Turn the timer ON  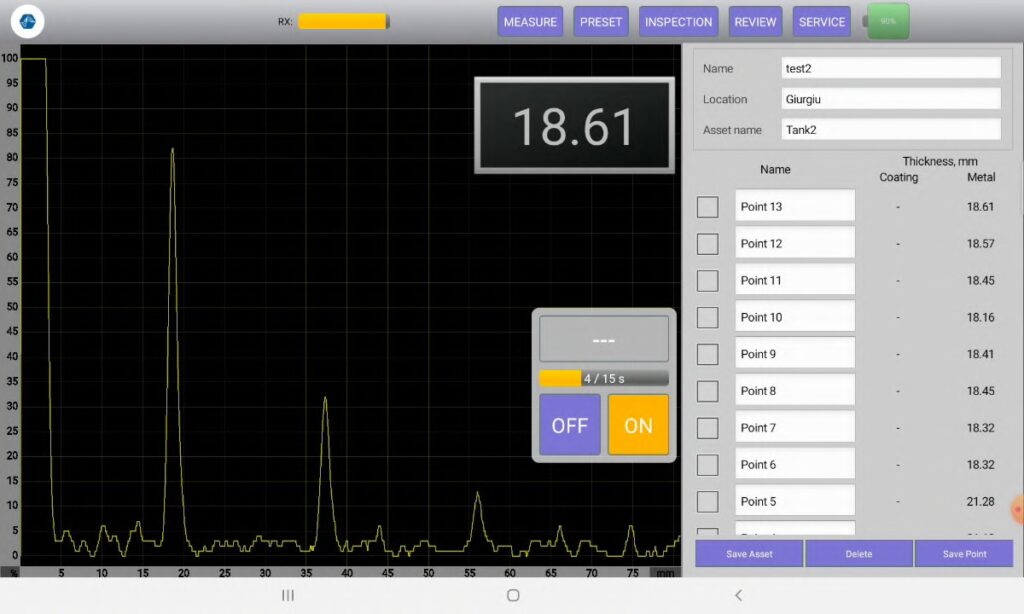tap(638, 425)
